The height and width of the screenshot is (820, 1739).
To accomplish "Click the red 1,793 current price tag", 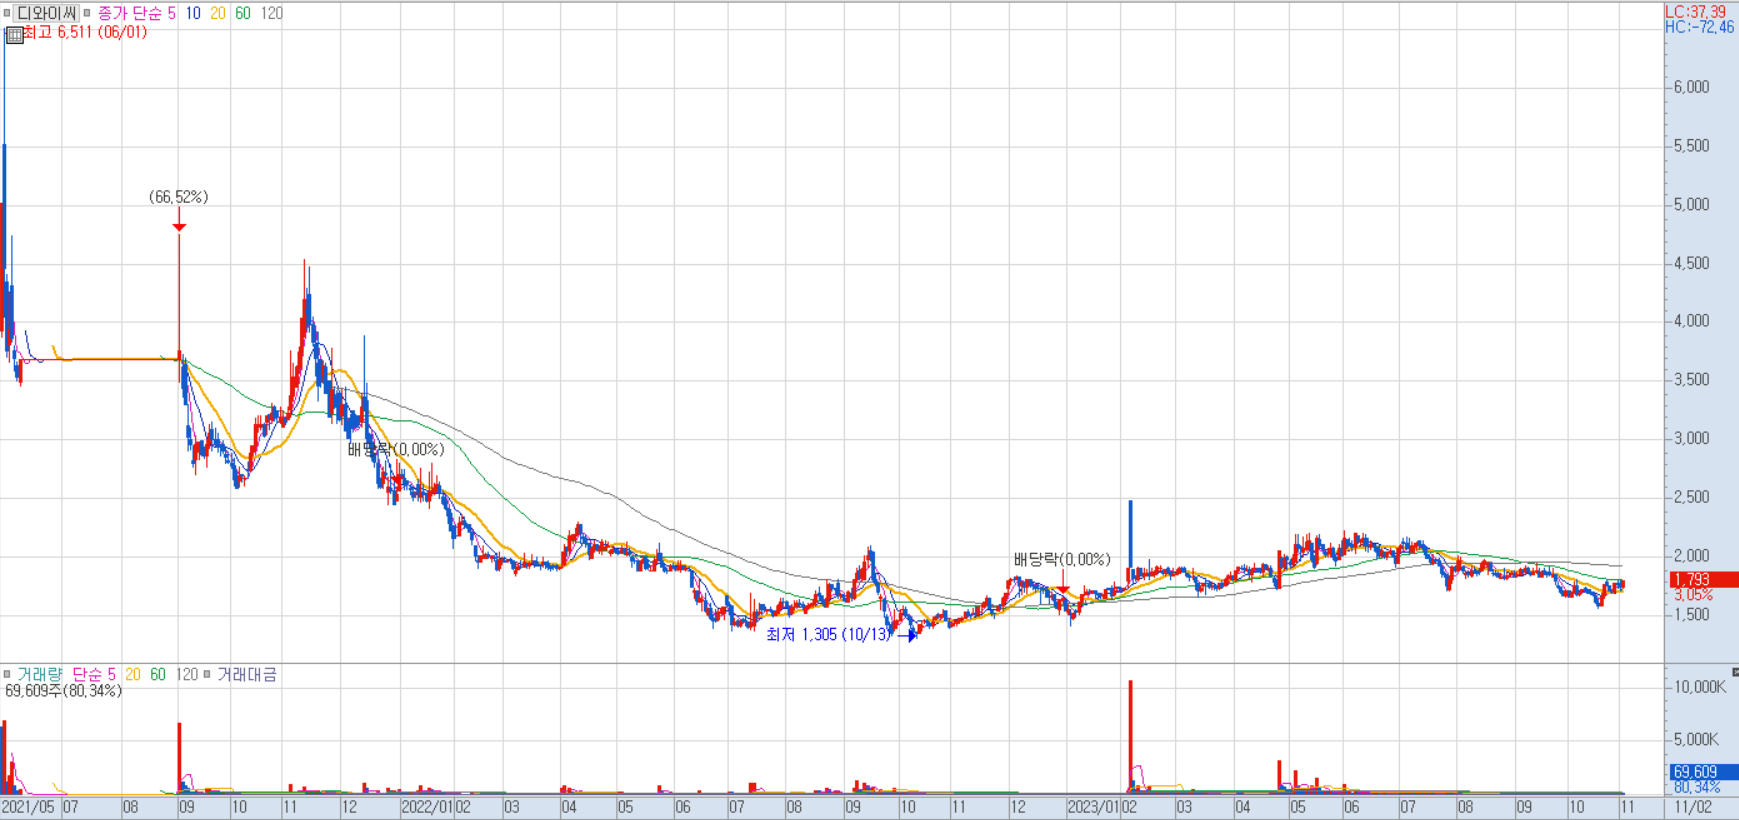I will coord(1704,580).
